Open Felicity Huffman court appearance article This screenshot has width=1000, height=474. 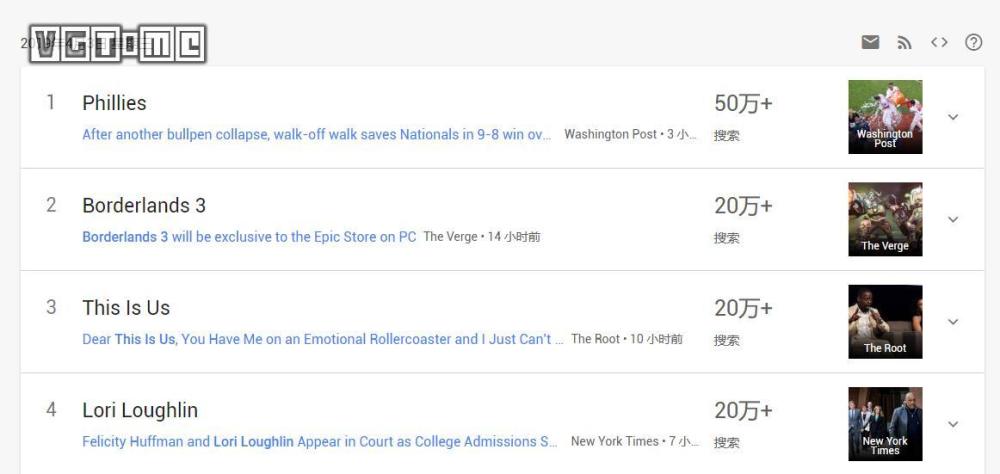[320, 441]
